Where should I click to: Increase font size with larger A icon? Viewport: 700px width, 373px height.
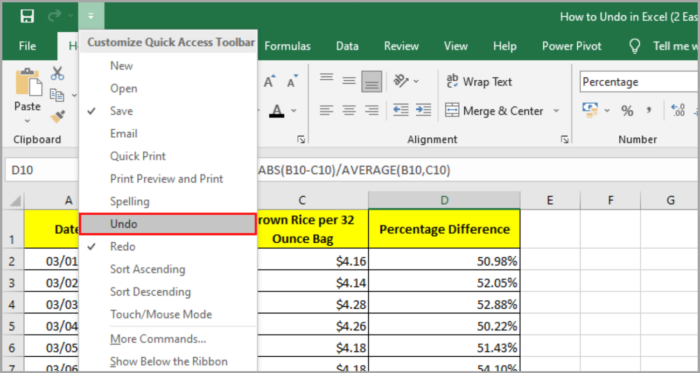point(270,82)
